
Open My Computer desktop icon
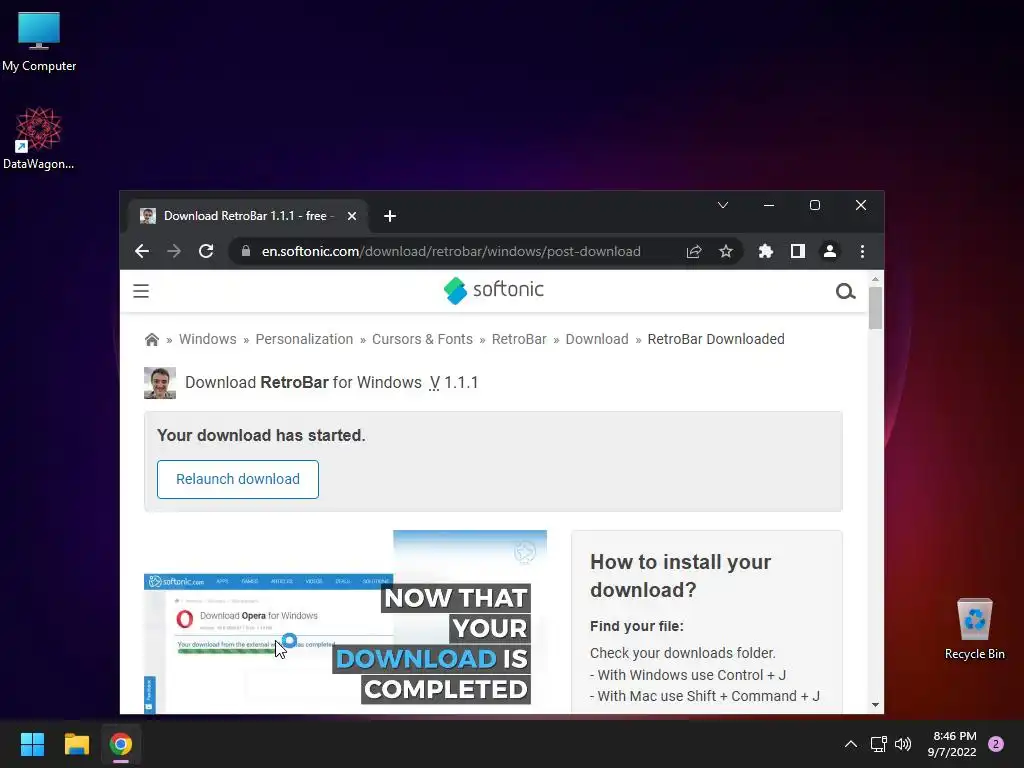[39, 41]
